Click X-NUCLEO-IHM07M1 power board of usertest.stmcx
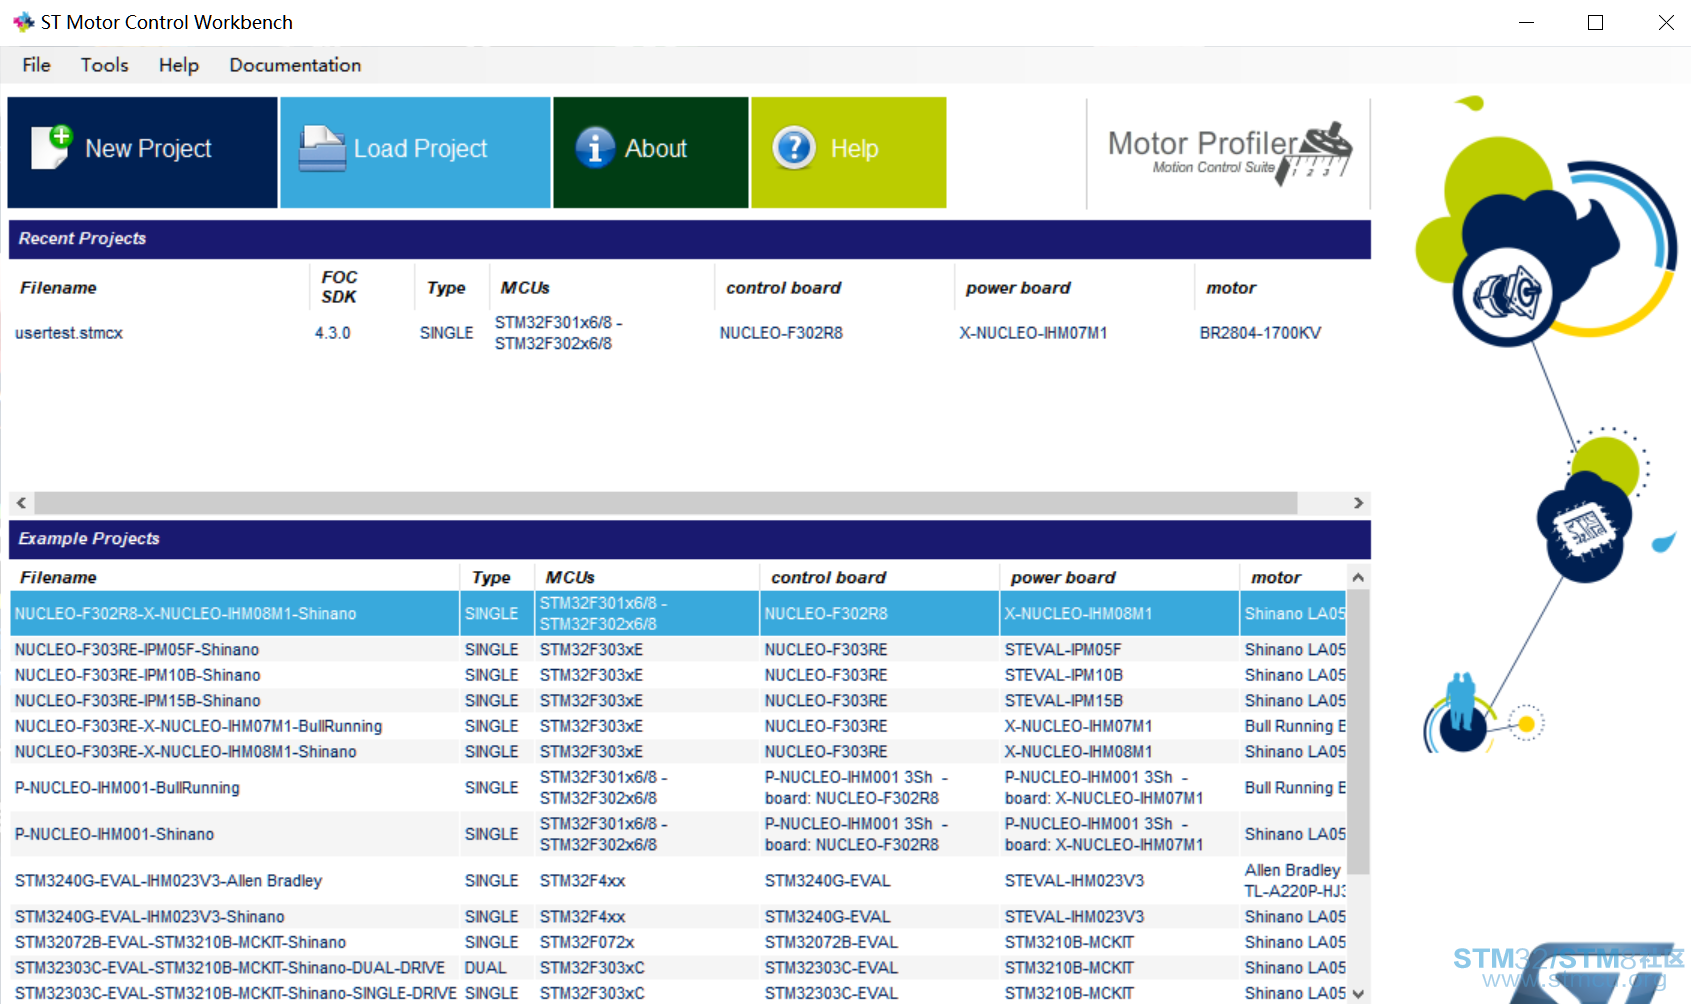1691x1004 pixels. click(x=1033, y=333)
